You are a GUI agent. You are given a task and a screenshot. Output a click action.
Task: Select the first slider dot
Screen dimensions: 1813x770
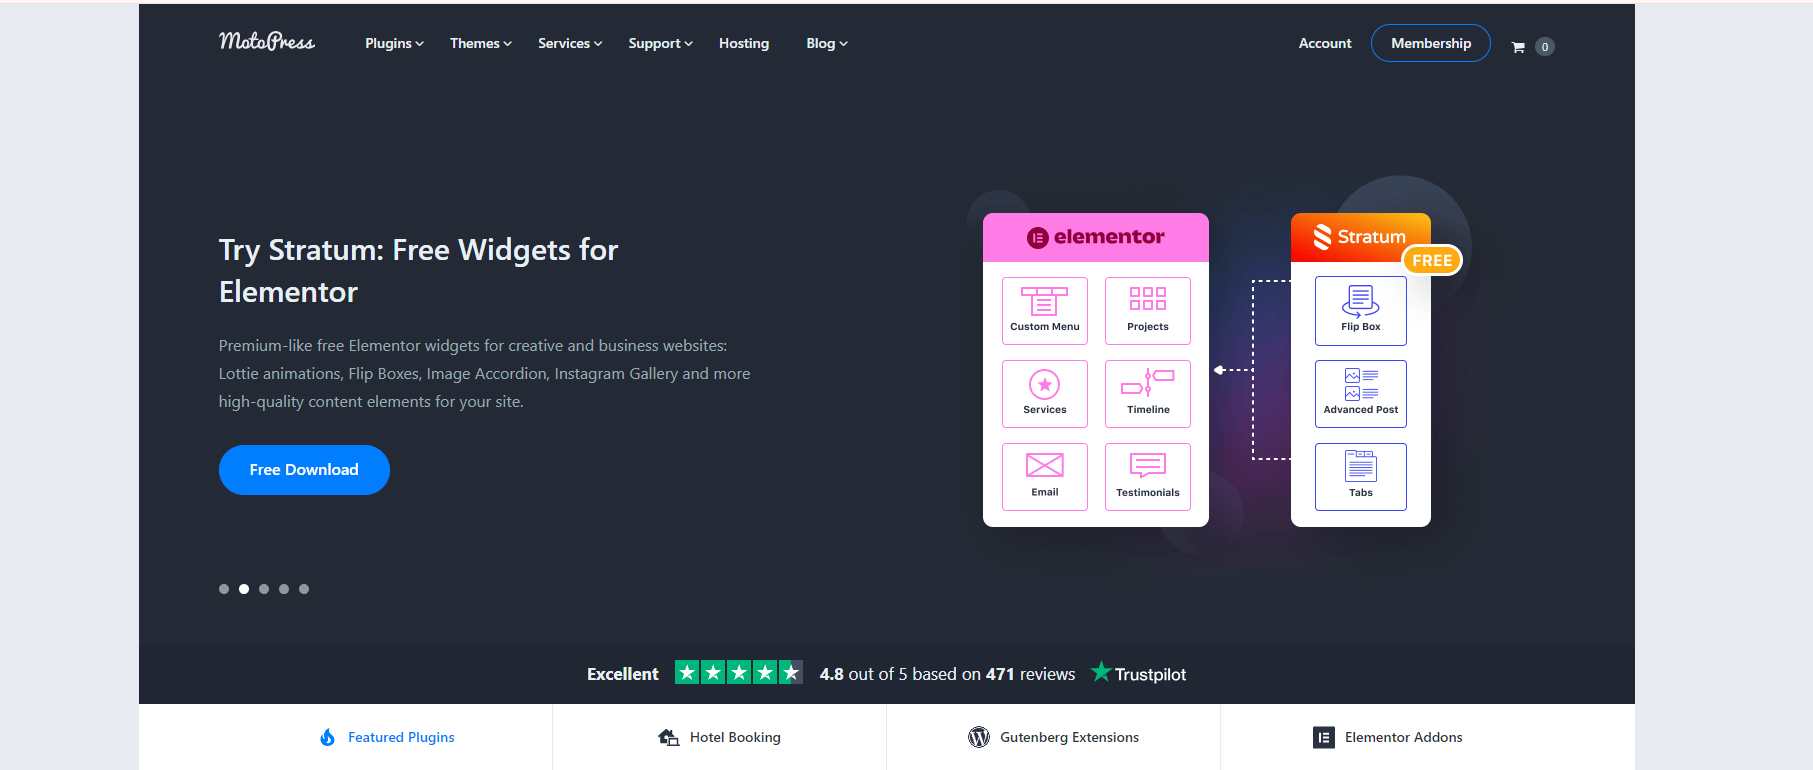pos(224,589)
